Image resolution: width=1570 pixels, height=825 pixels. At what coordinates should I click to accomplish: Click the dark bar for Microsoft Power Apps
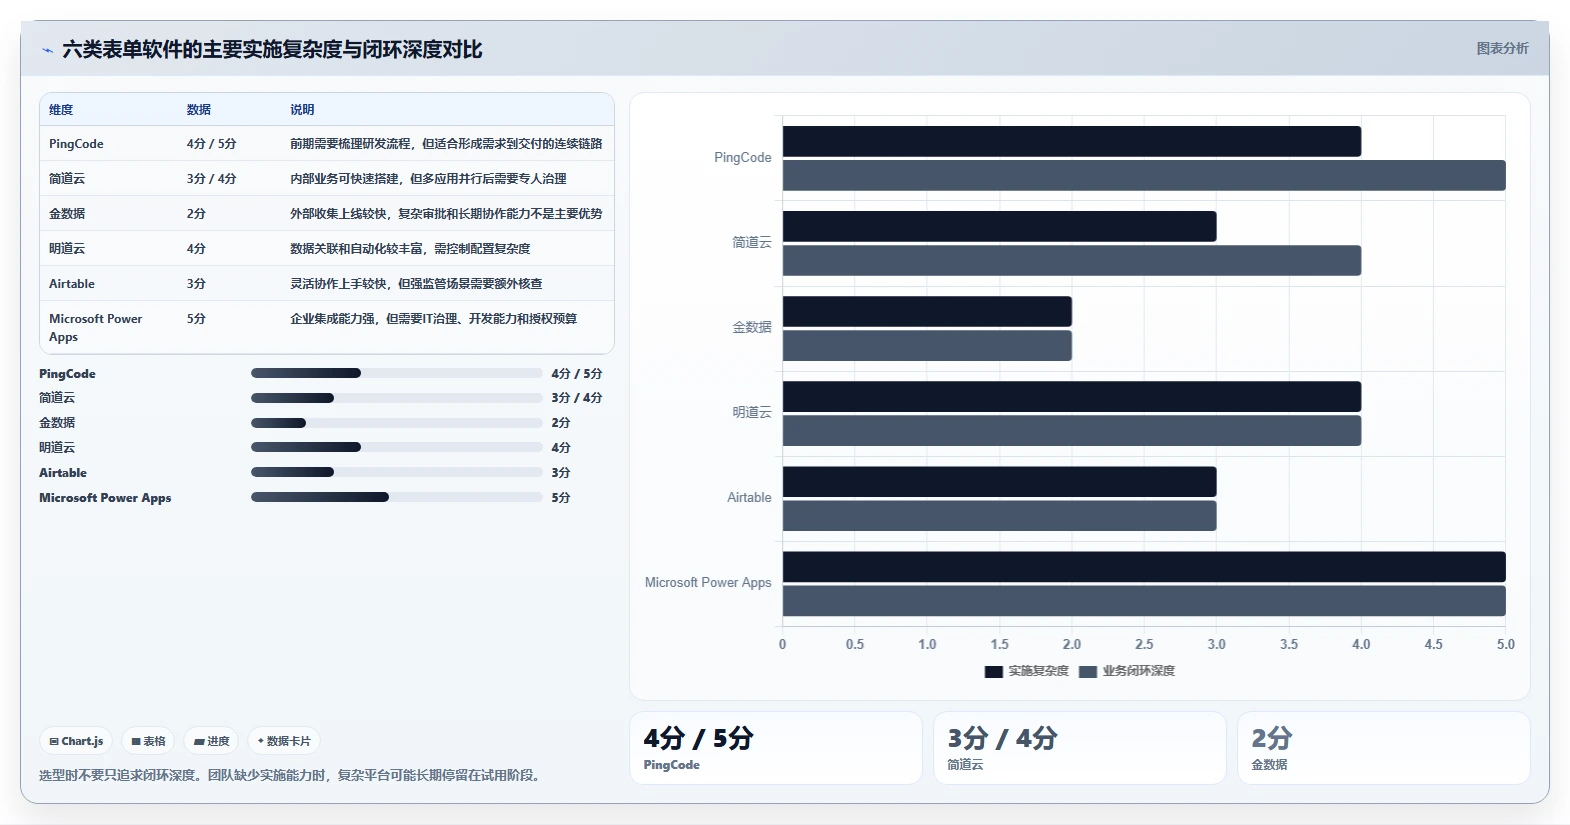pos(1144,566)
